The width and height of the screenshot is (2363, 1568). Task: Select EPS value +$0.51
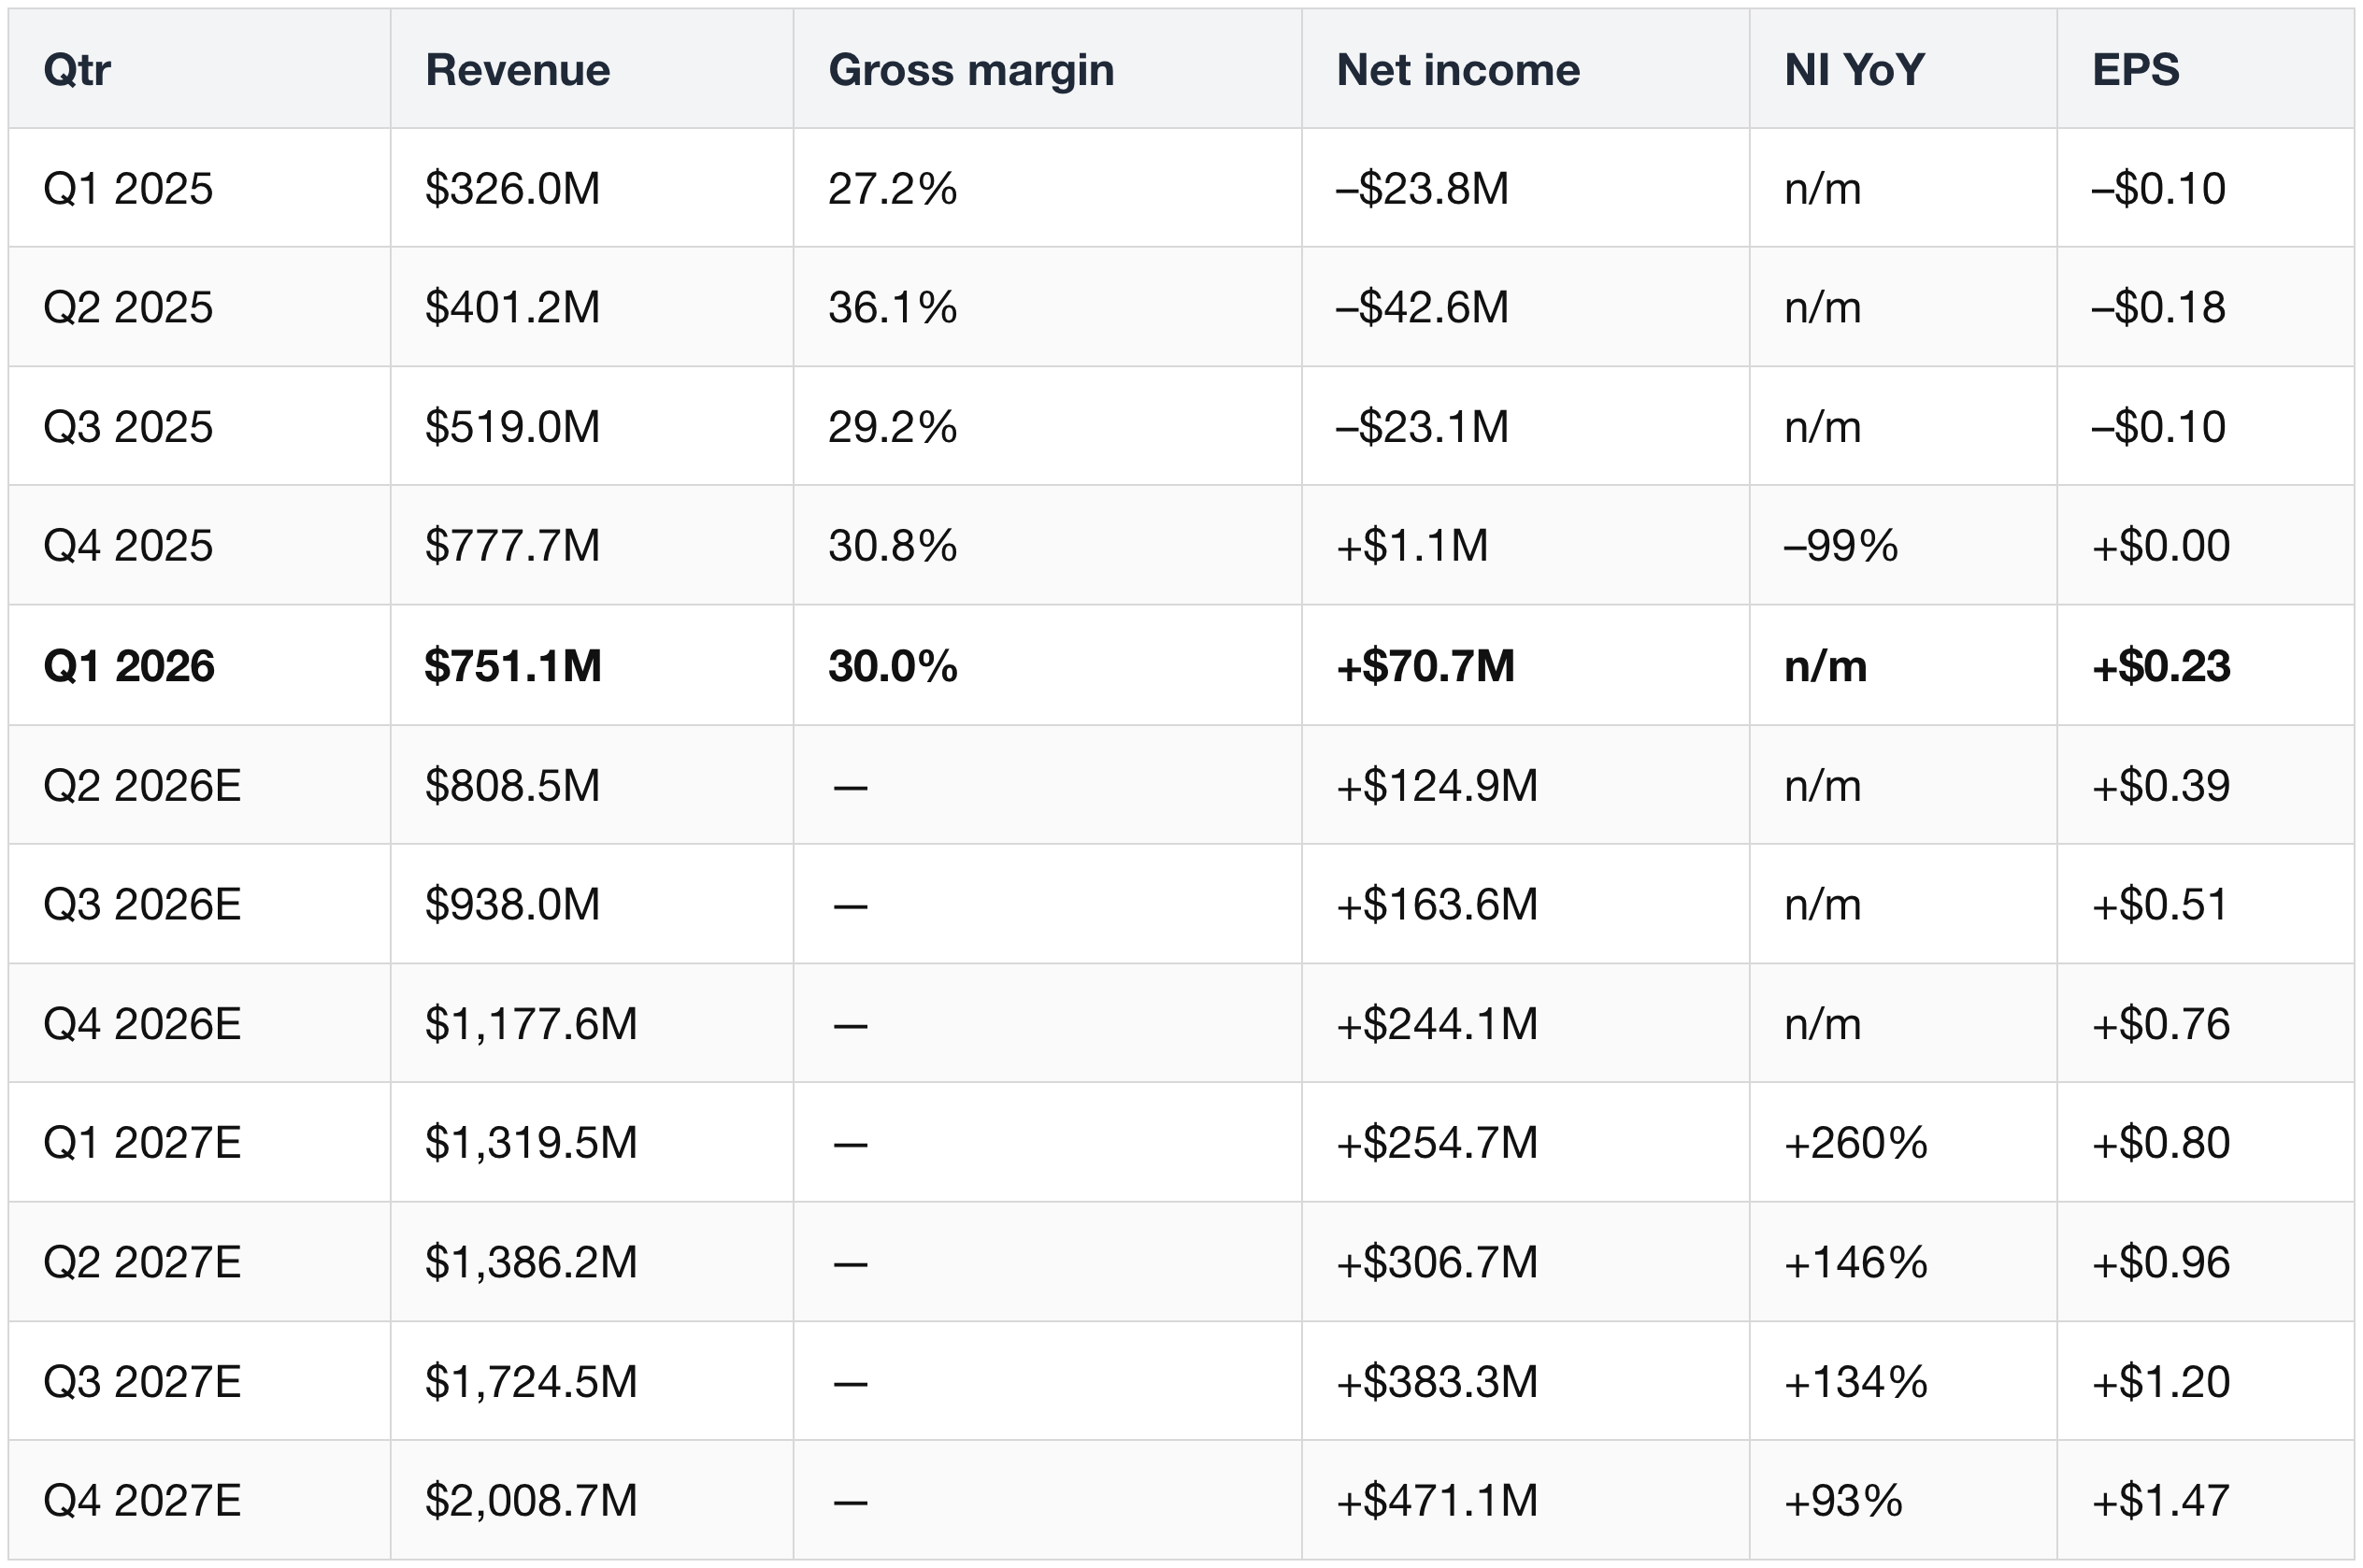coord(2159,904)
